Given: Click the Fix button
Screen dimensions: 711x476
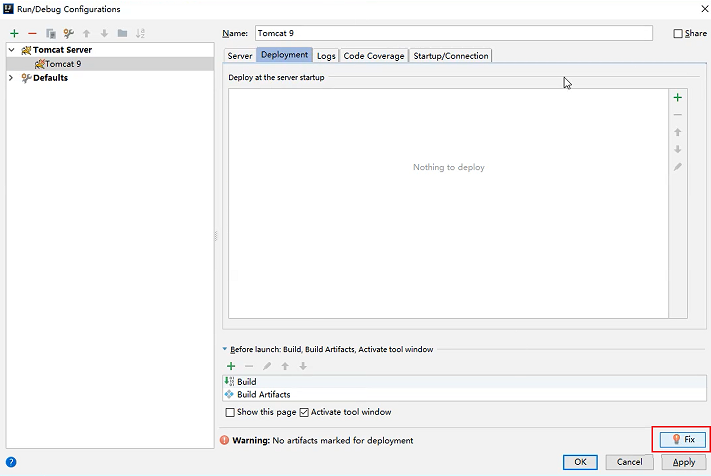Looking at the screenshot, I should [683, 439].
